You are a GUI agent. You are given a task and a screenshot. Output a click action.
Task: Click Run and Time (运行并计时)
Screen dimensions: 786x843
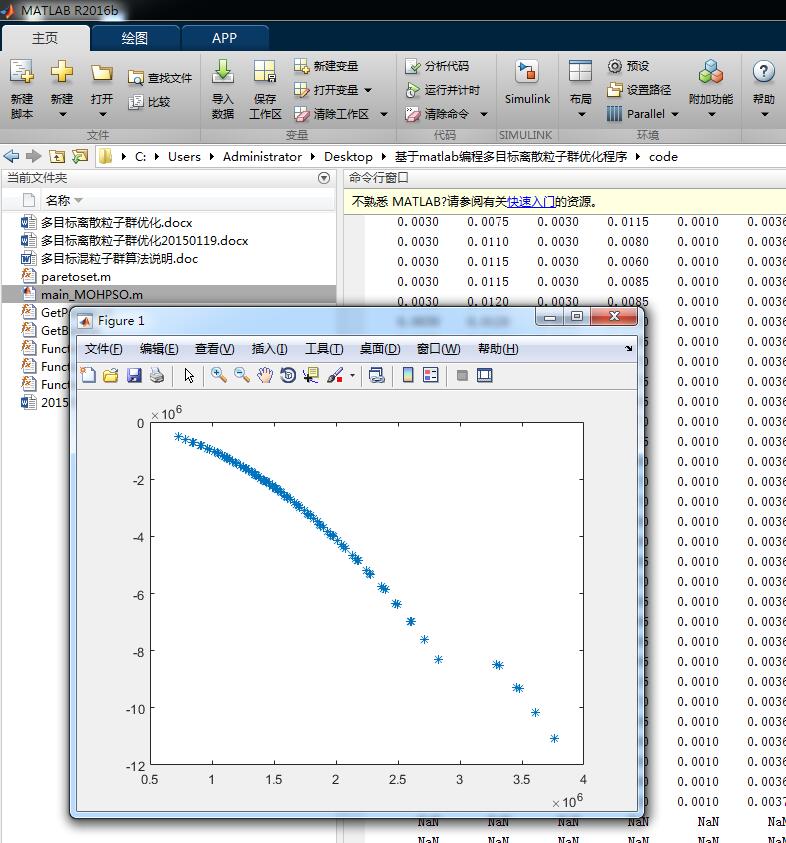coord(442,90)
